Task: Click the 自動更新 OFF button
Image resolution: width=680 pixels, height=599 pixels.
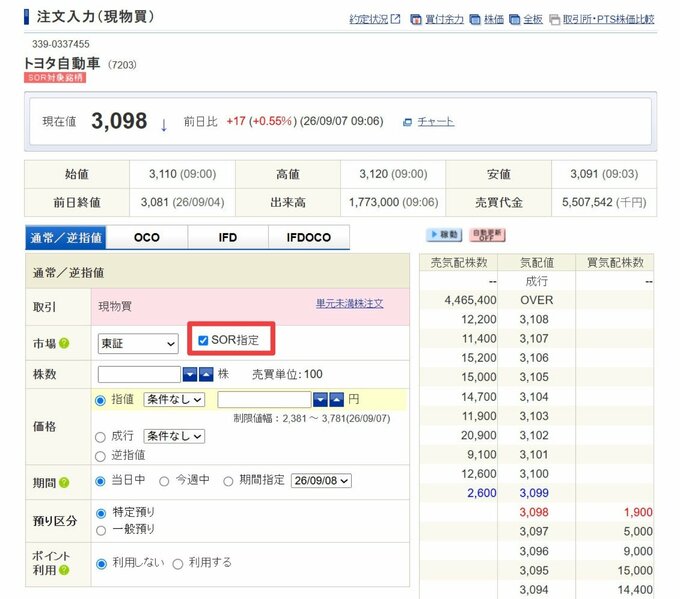Action: point(487,235)
